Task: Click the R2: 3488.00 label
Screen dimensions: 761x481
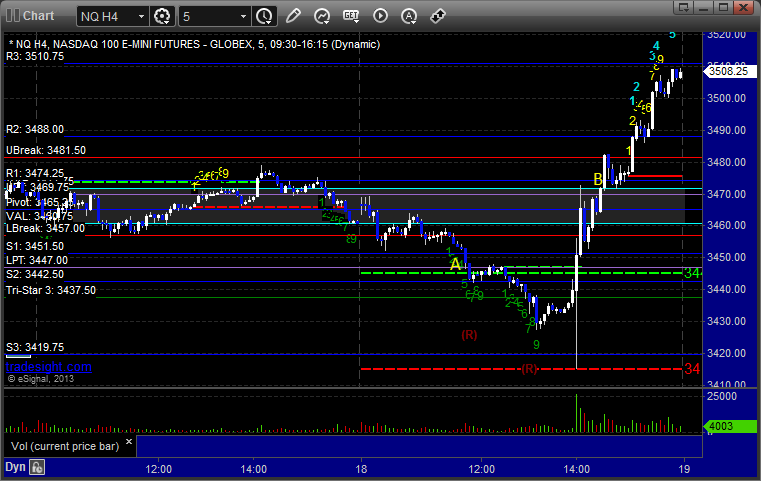Action: [35, 130]
